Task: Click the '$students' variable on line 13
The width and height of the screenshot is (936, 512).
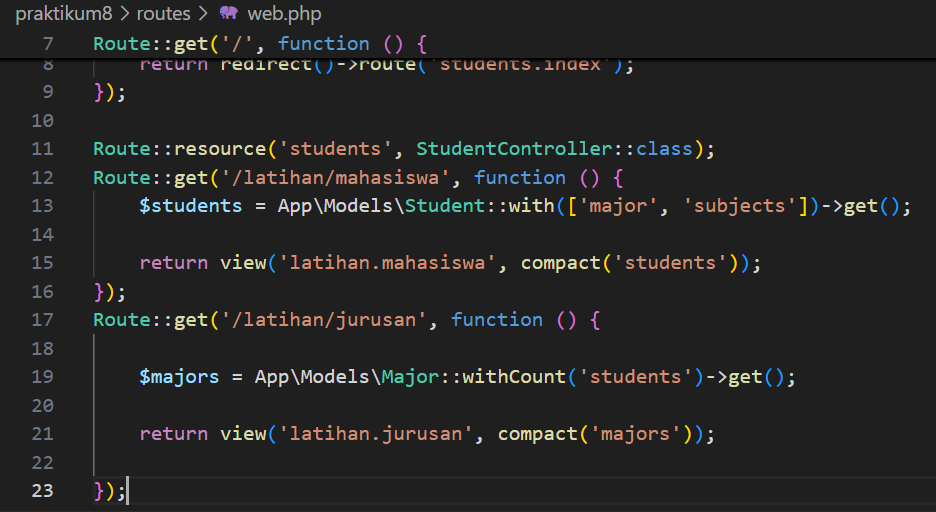Action: pos(190,206)
